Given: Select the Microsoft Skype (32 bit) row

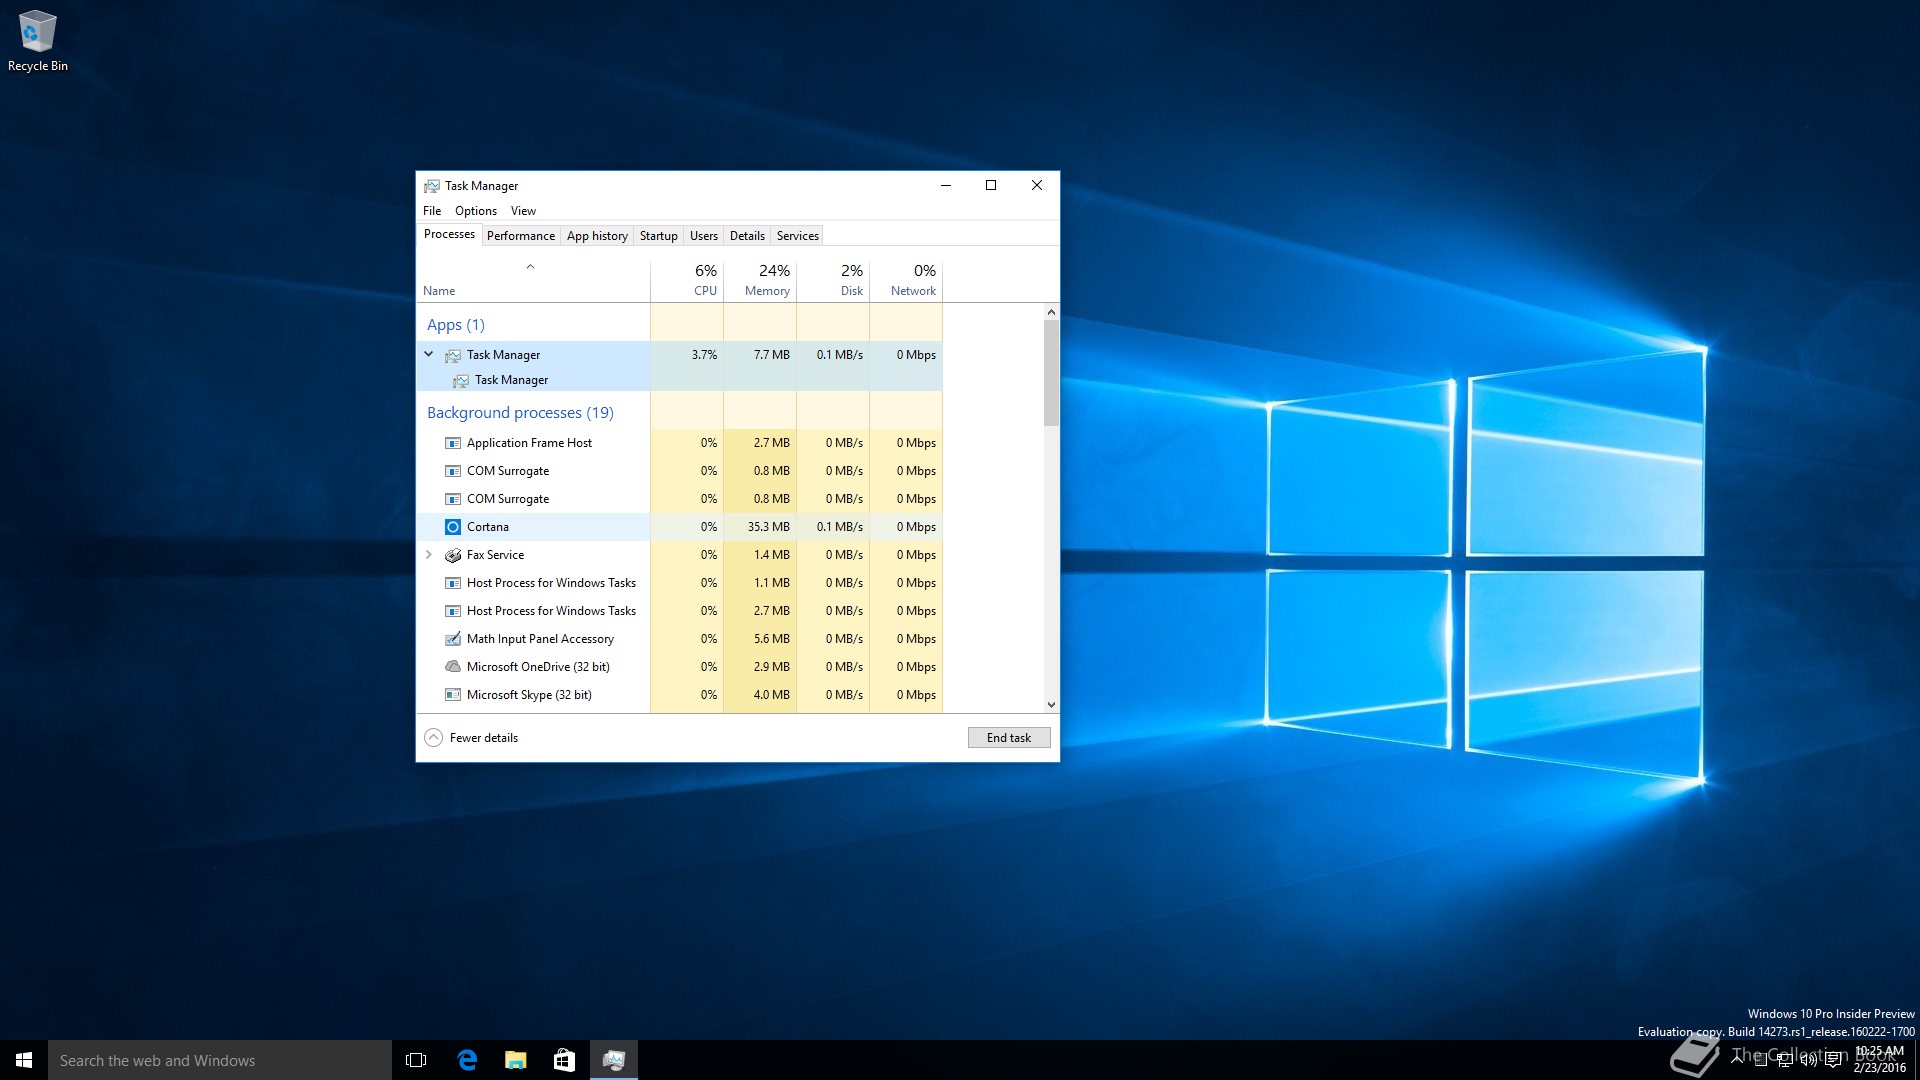Looking at the screenshot, I should (680, 695).
